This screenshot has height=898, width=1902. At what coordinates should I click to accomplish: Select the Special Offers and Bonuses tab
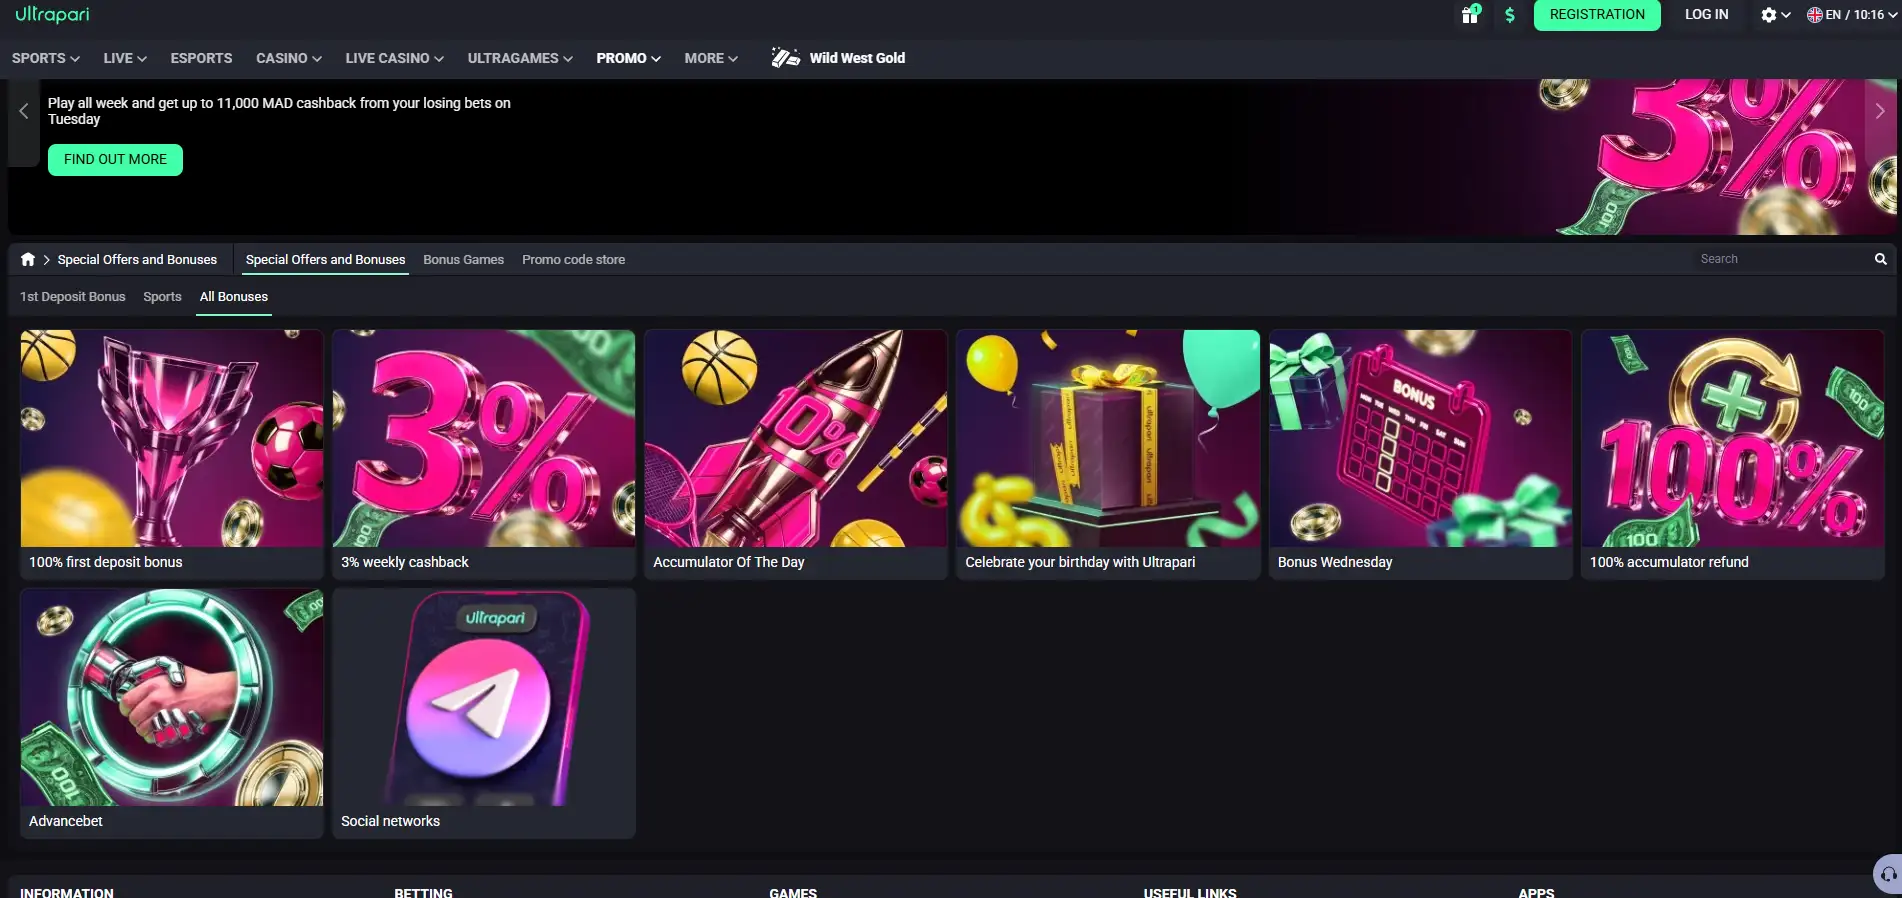[x=325, y=259]
